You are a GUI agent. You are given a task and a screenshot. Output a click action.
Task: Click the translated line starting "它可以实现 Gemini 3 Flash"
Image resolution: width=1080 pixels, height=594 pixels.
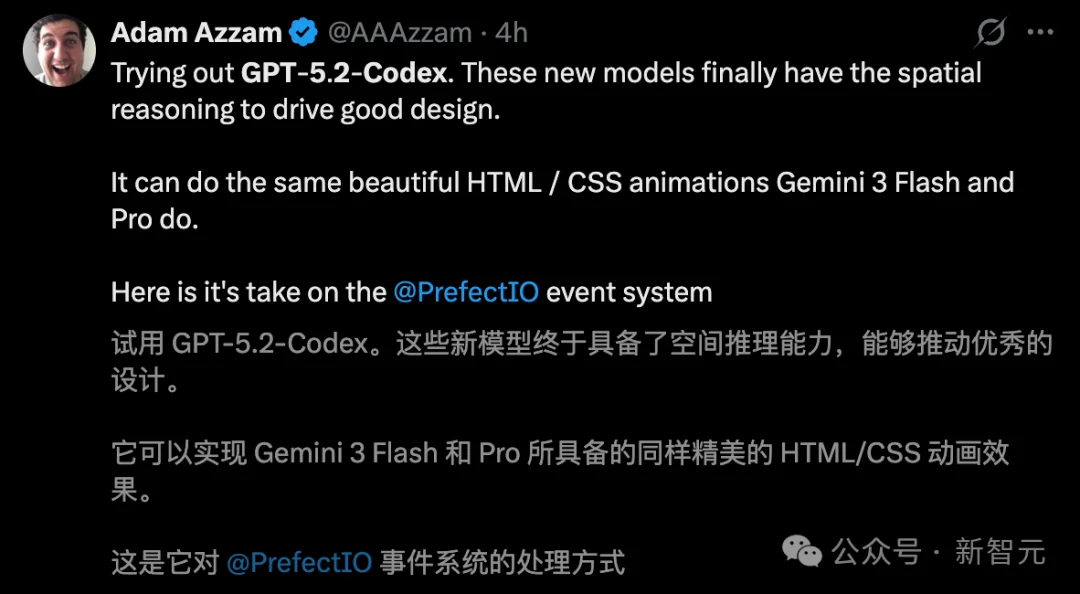tap(560, 453)
